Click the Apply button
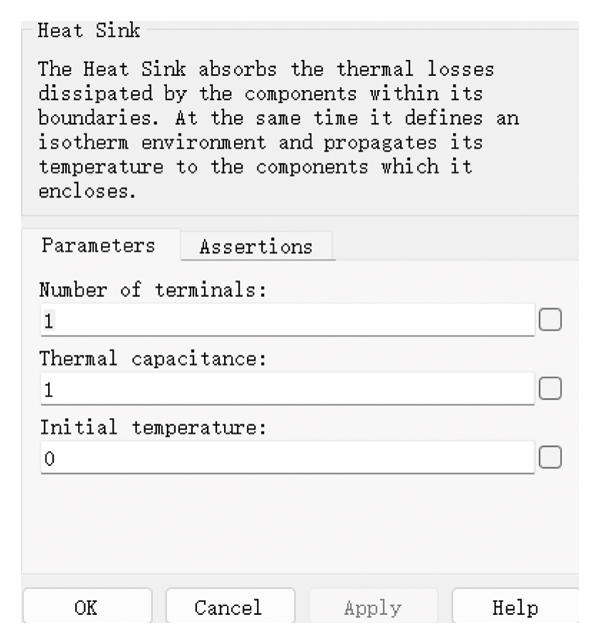 pyautogui.click(x=373, y=607)
